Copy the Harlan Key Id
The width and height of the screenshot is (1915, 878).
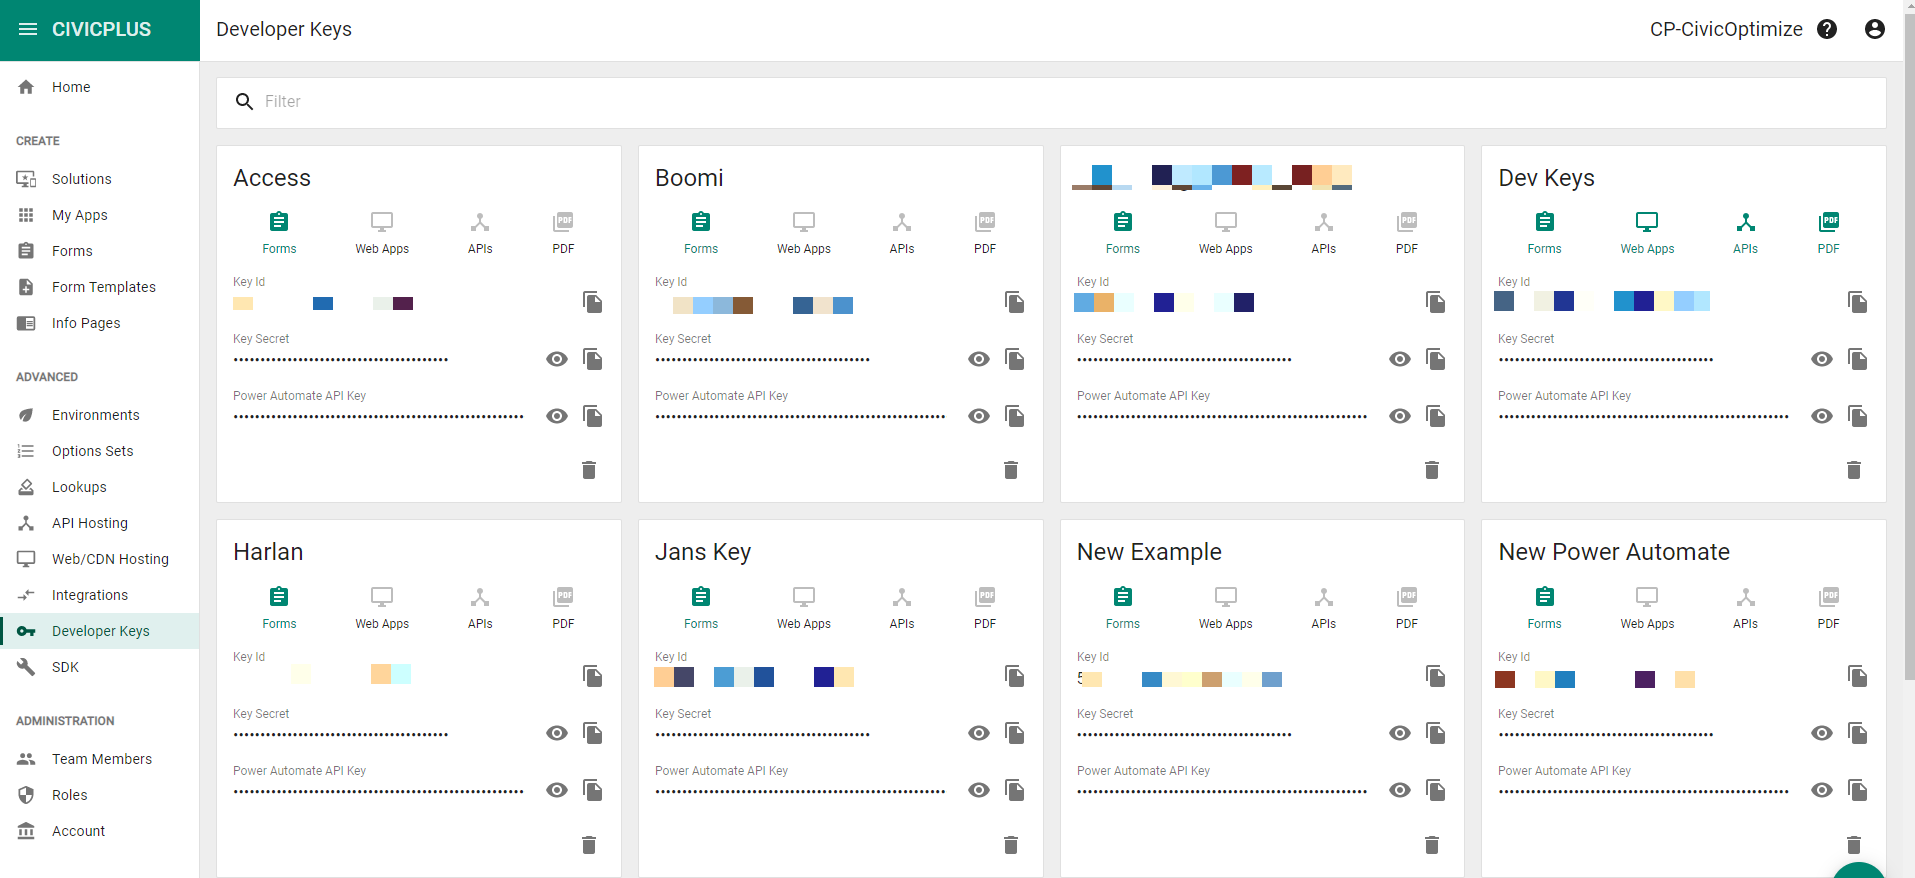tap(593, 676)
